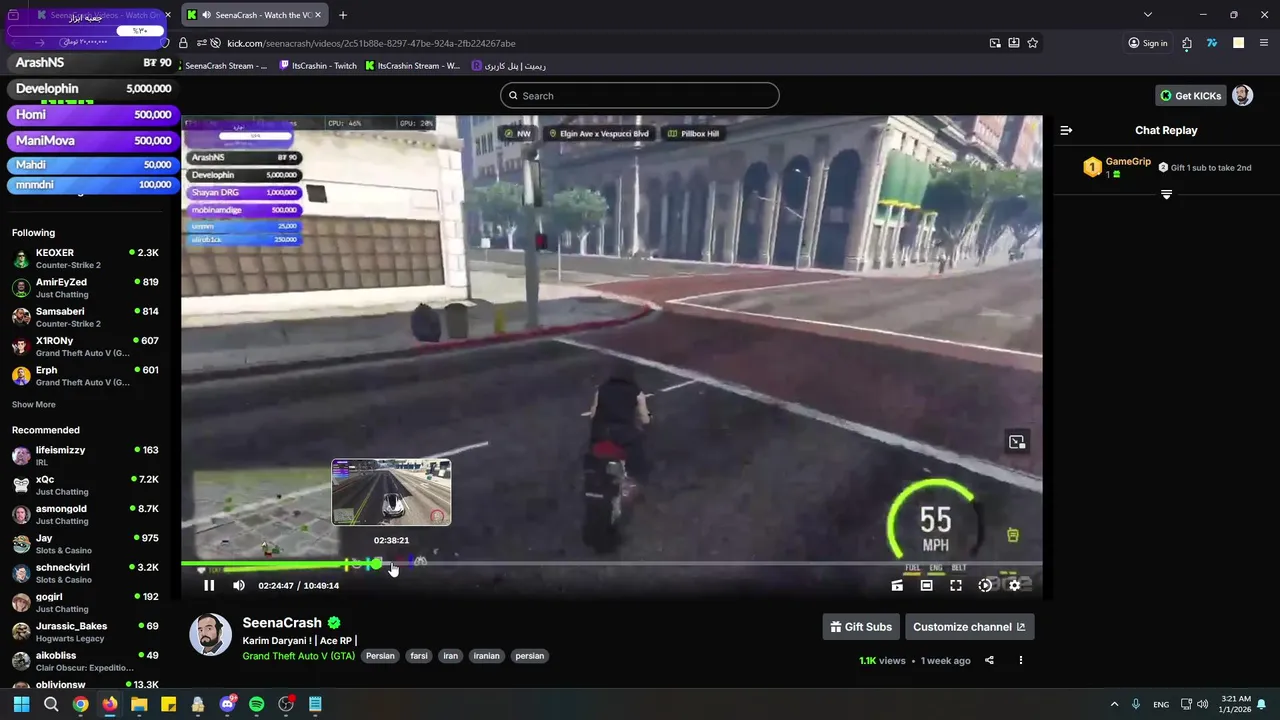
Task: Open KEOXER channel in Following
Action: tap(85, 259)
